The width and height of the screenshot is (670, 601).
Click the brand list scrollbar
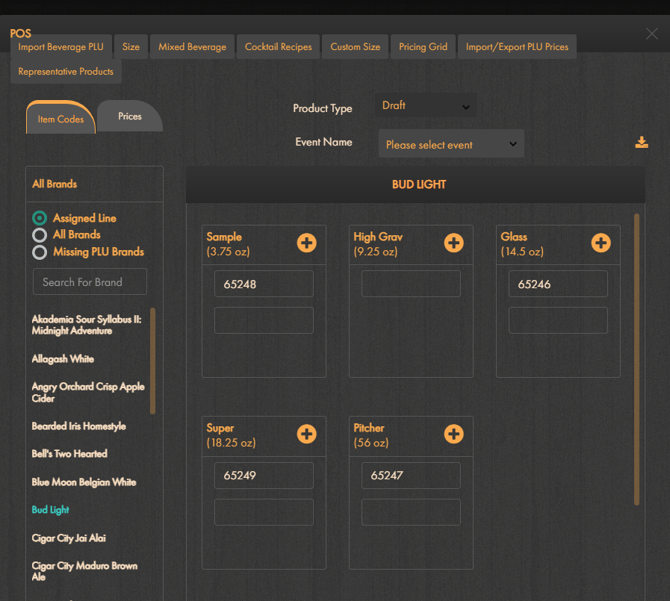153,361
